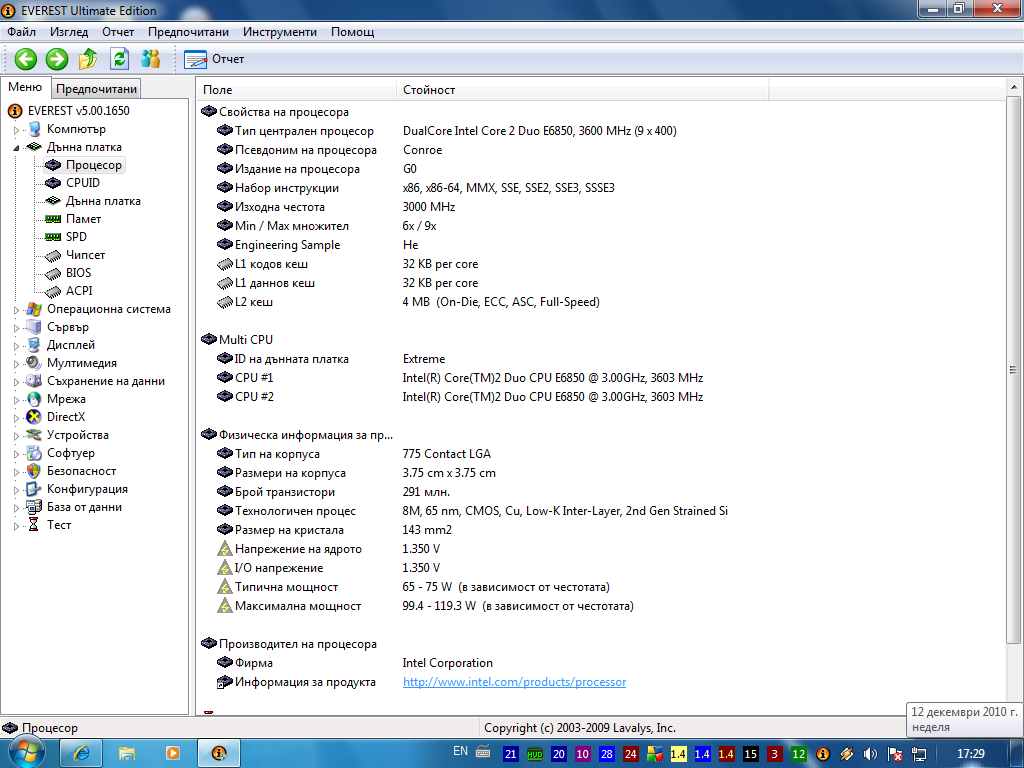Expand the Операционна система node
Viewport: 1024px width, 768px height.
pos(16,310)
